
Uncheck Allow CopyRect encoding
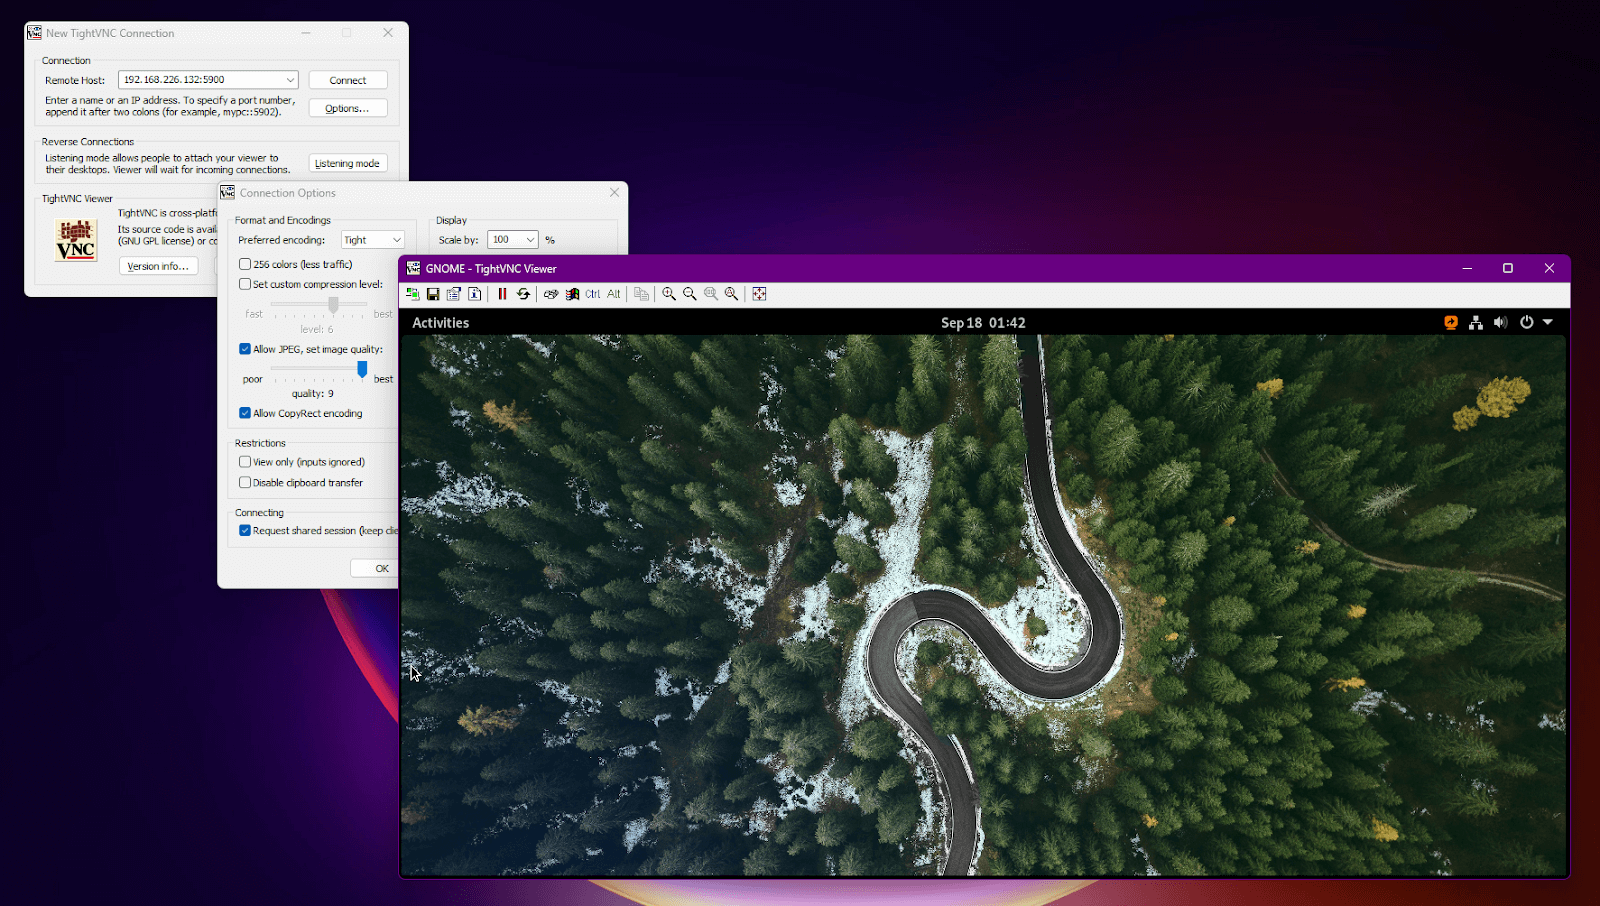click(245, 413)
